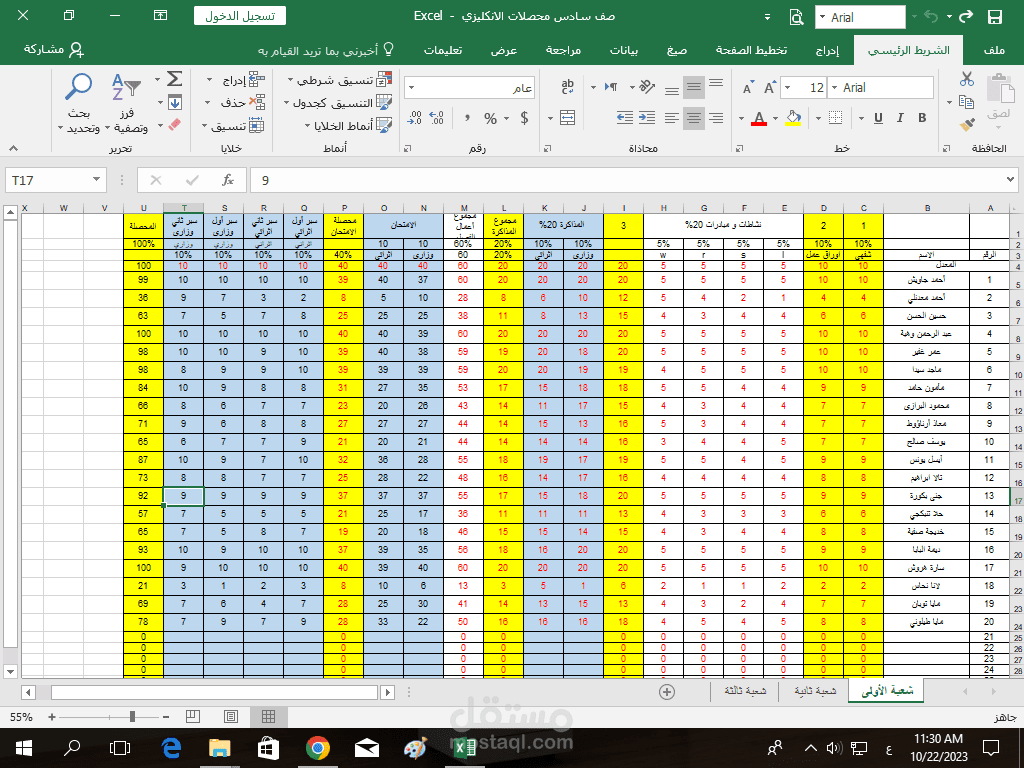Decrease font size with small A icon
Viewport: 1024px width, 768px height.
click(748, 88)
